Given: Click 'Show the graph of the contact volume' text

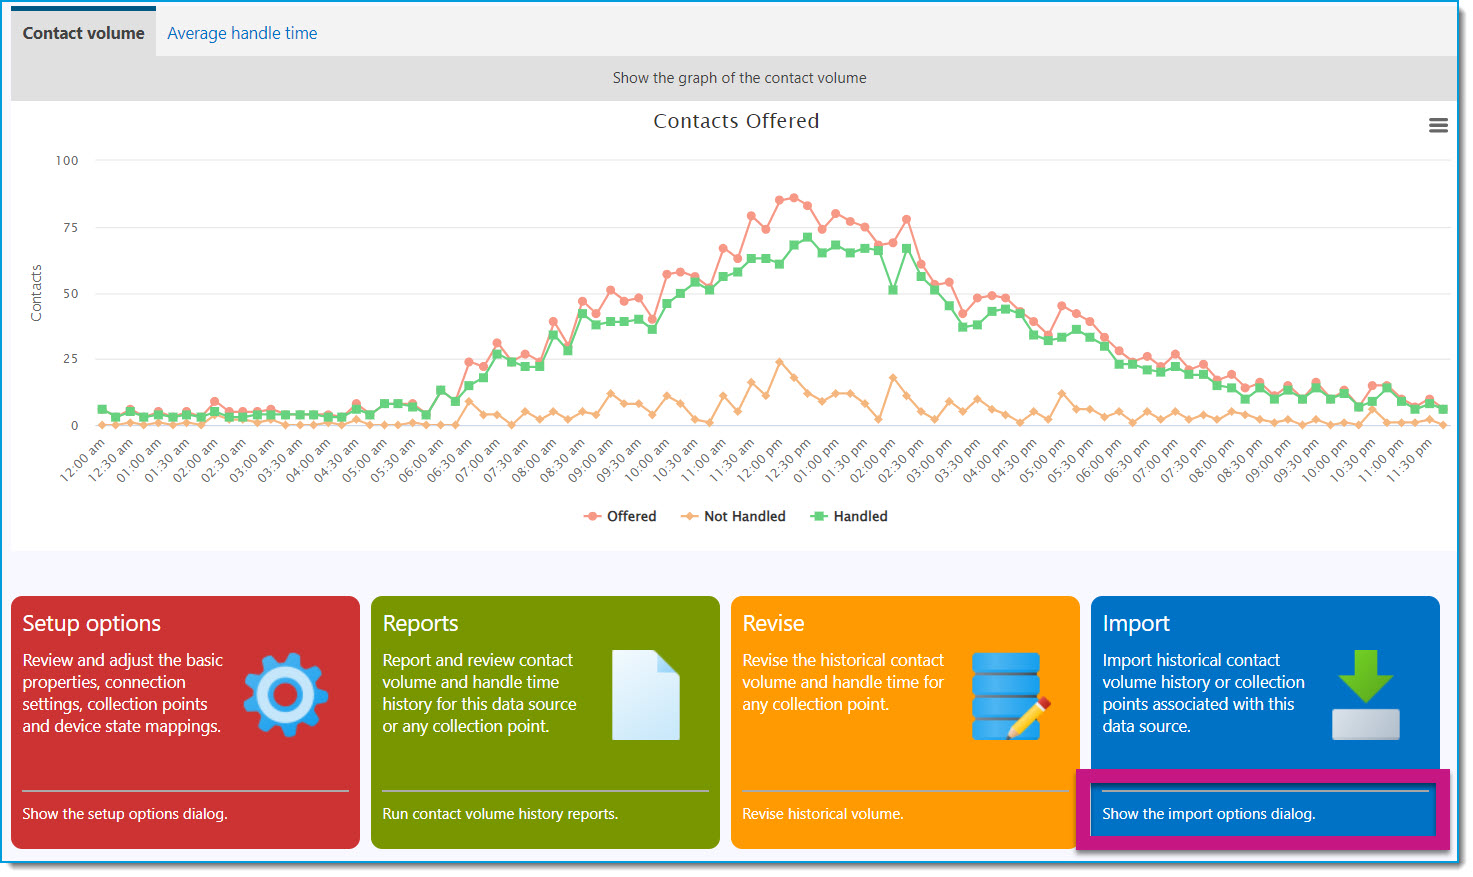Looking at the screenshot, I should 740,78.
